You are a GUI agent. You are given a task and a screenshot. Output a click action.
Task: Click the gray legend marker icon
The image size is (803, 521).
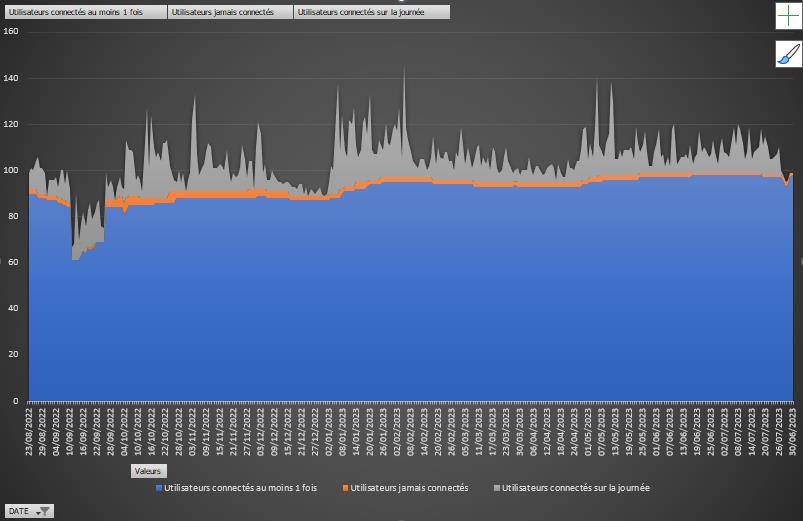pyautogui.click(x=497, y=488)
